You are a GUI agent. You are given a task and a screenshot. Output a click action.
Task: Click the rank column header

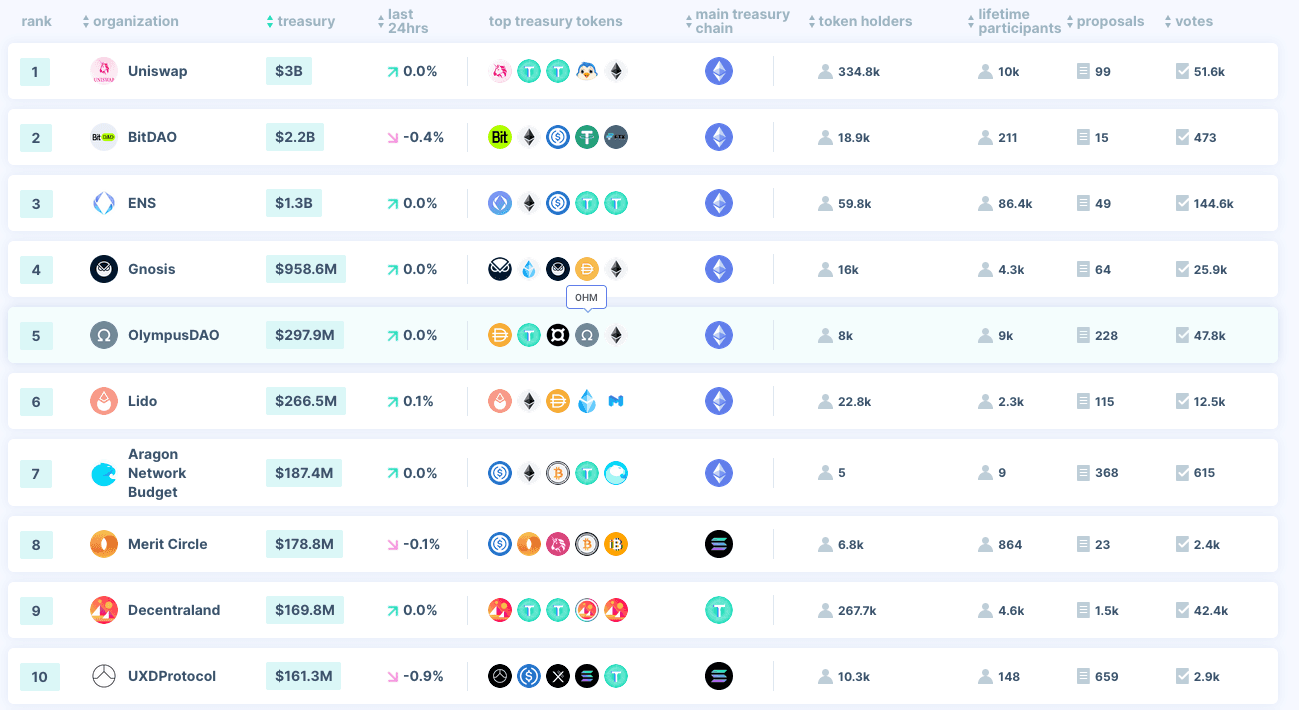pos(36,21)
